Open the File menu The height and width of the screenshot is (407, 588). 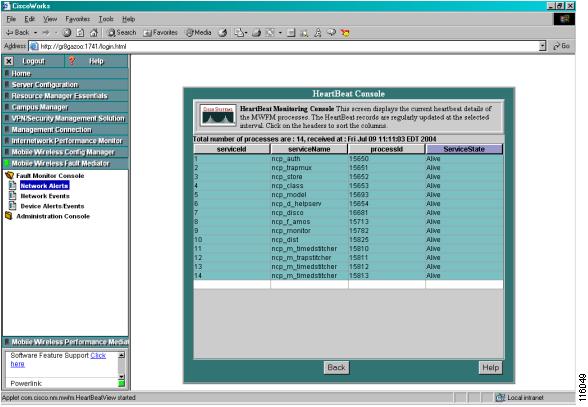point(11,19)
